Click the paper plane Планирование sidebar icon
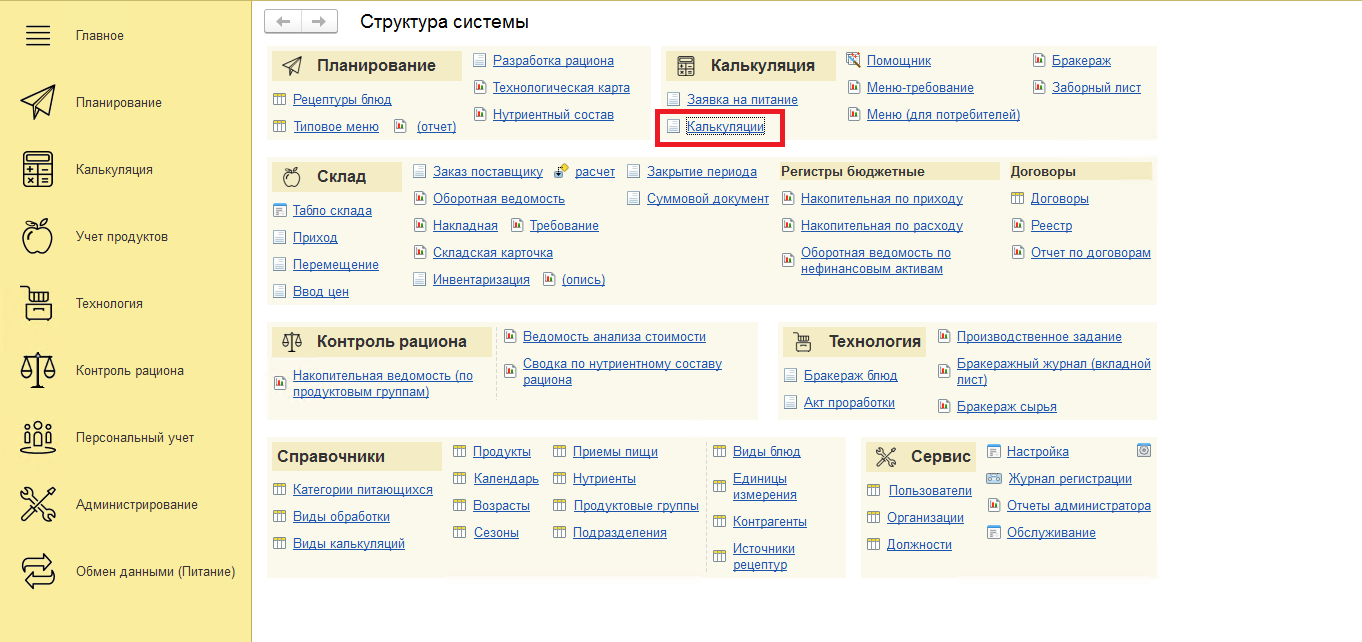 (x=37, y=103)
